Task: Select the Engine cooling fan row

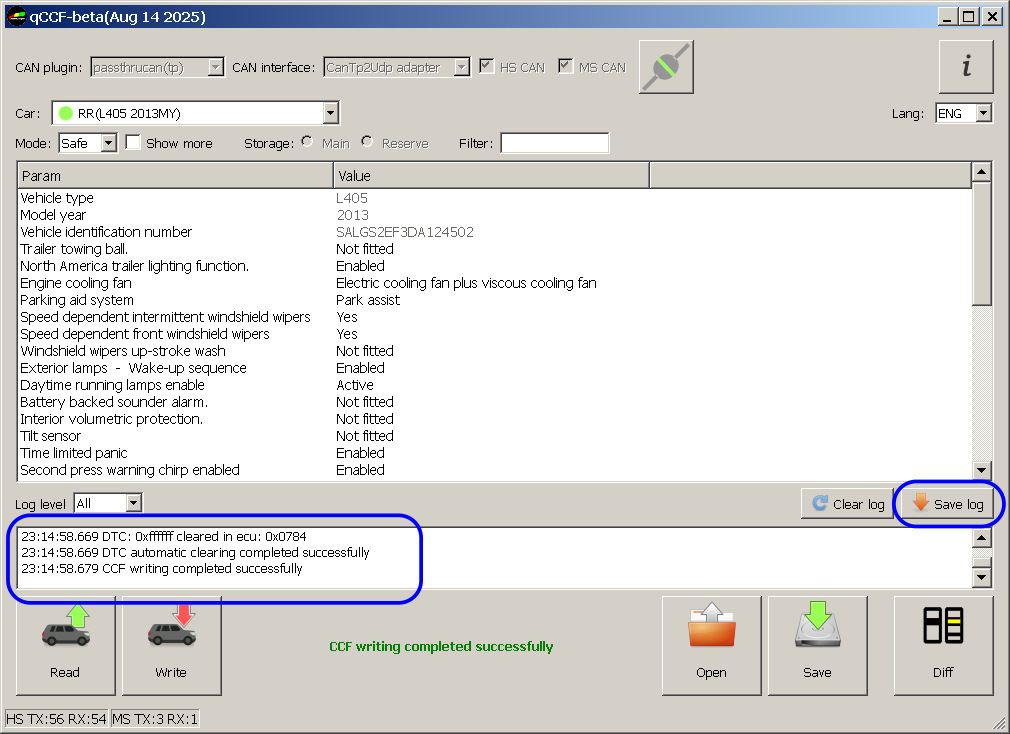Action: 495,283
